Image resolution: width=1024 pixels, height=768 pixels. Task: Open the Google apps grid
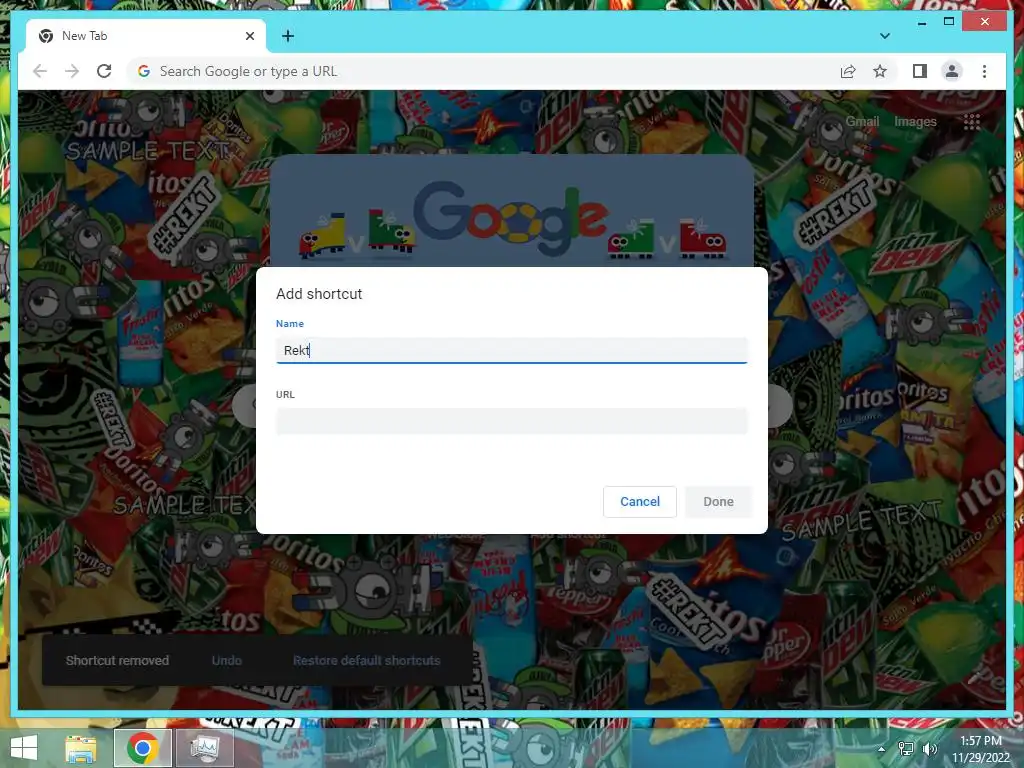pos(972,121)
